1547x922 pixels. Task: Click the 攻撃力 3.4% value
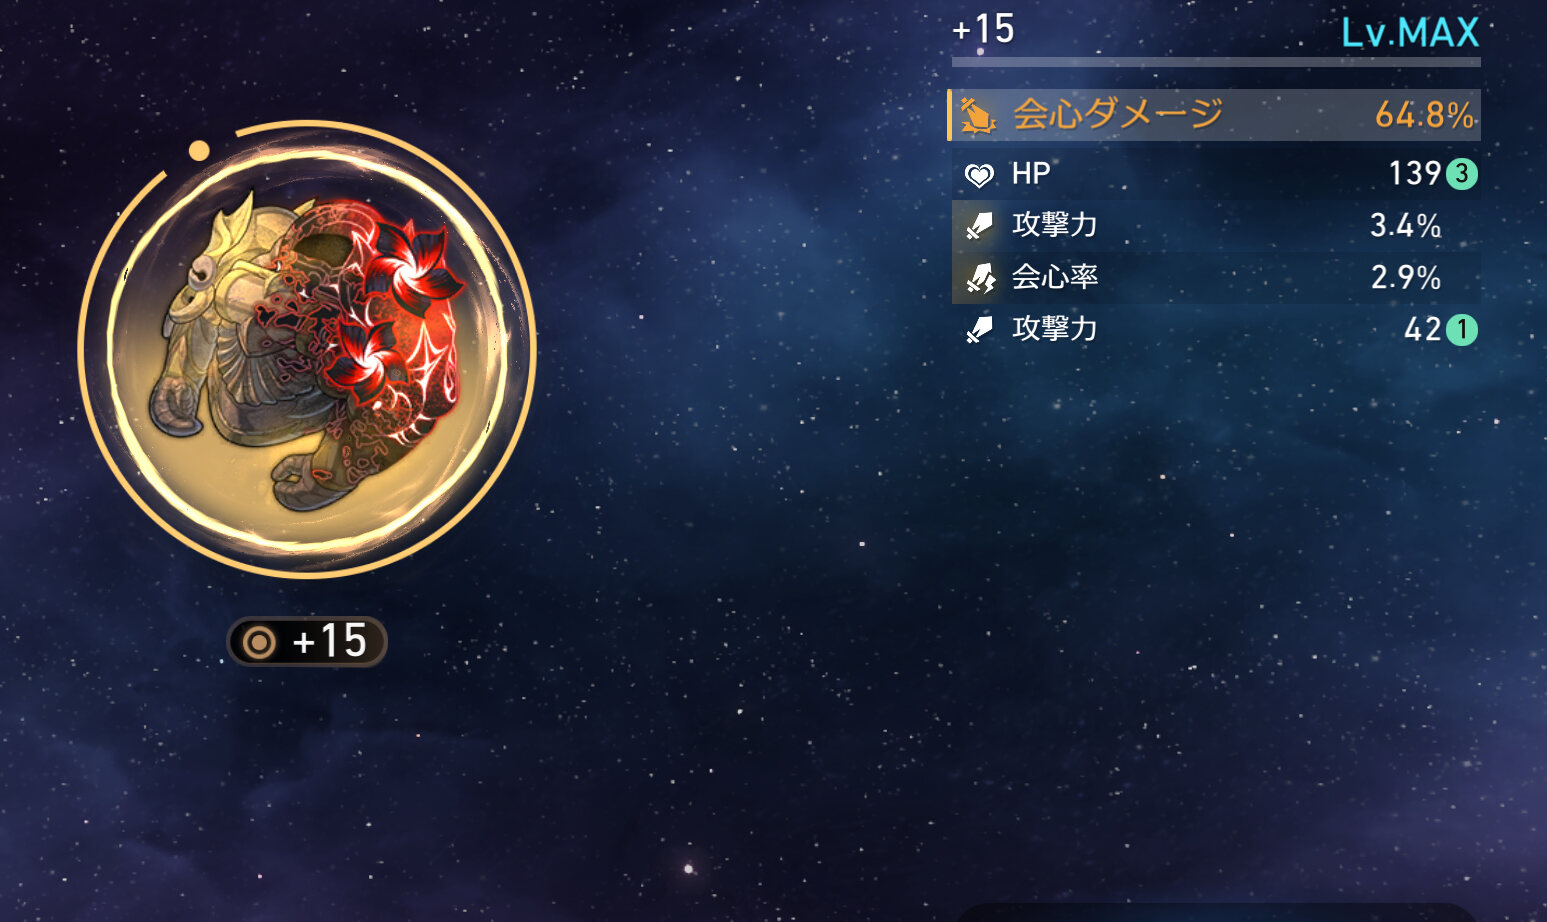(1405, 226)
